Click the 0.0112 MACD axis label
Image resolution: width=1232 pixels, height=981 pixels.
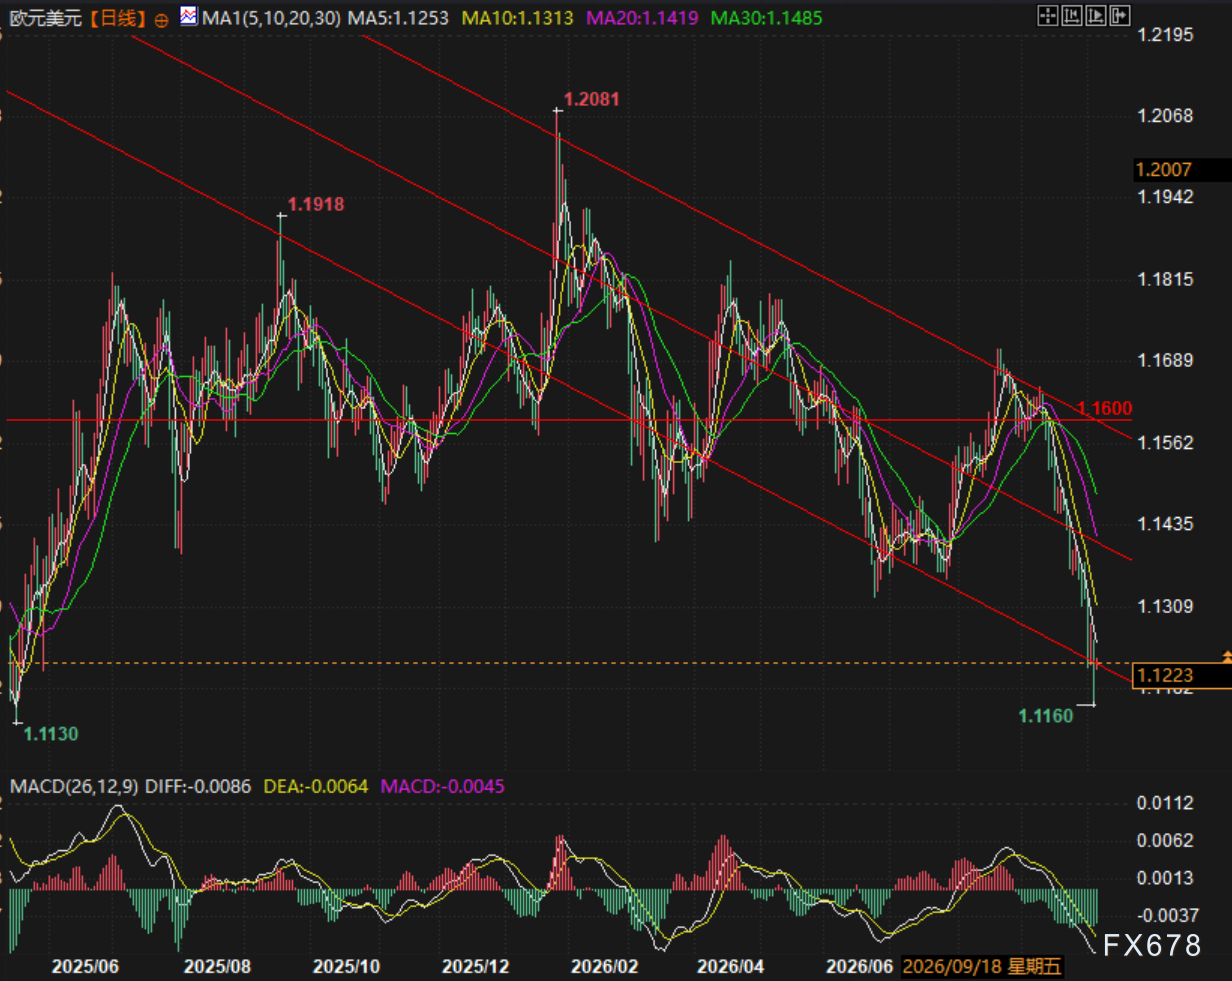pyautogui.click(x=1166, y=803)
